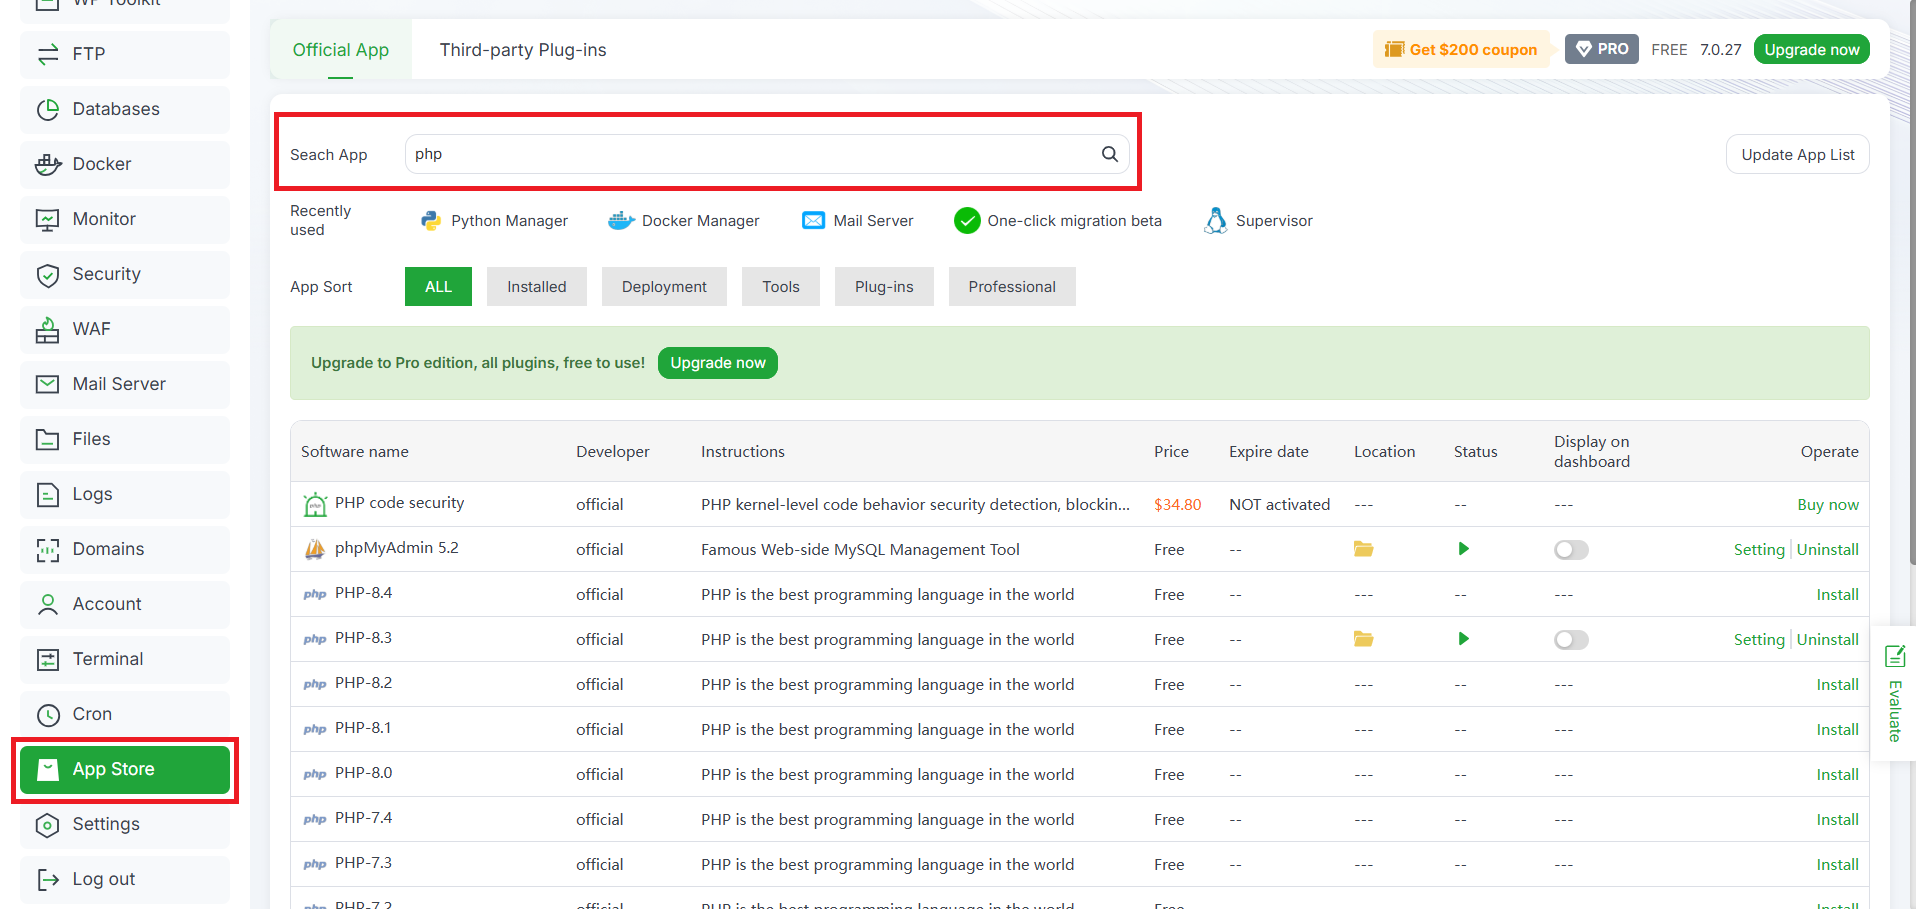
Task: Click the Account person sidebar icon
Action: pyautogui.click(x=48, y=604)
